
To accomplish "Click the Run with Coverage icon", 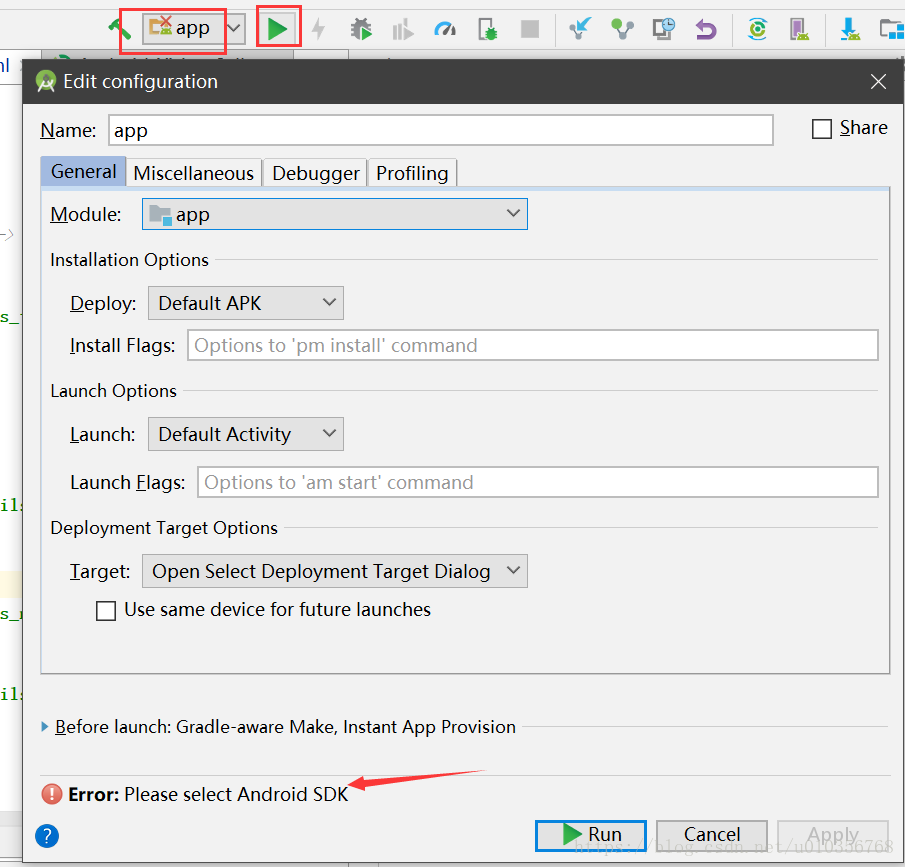I will 403,28.
